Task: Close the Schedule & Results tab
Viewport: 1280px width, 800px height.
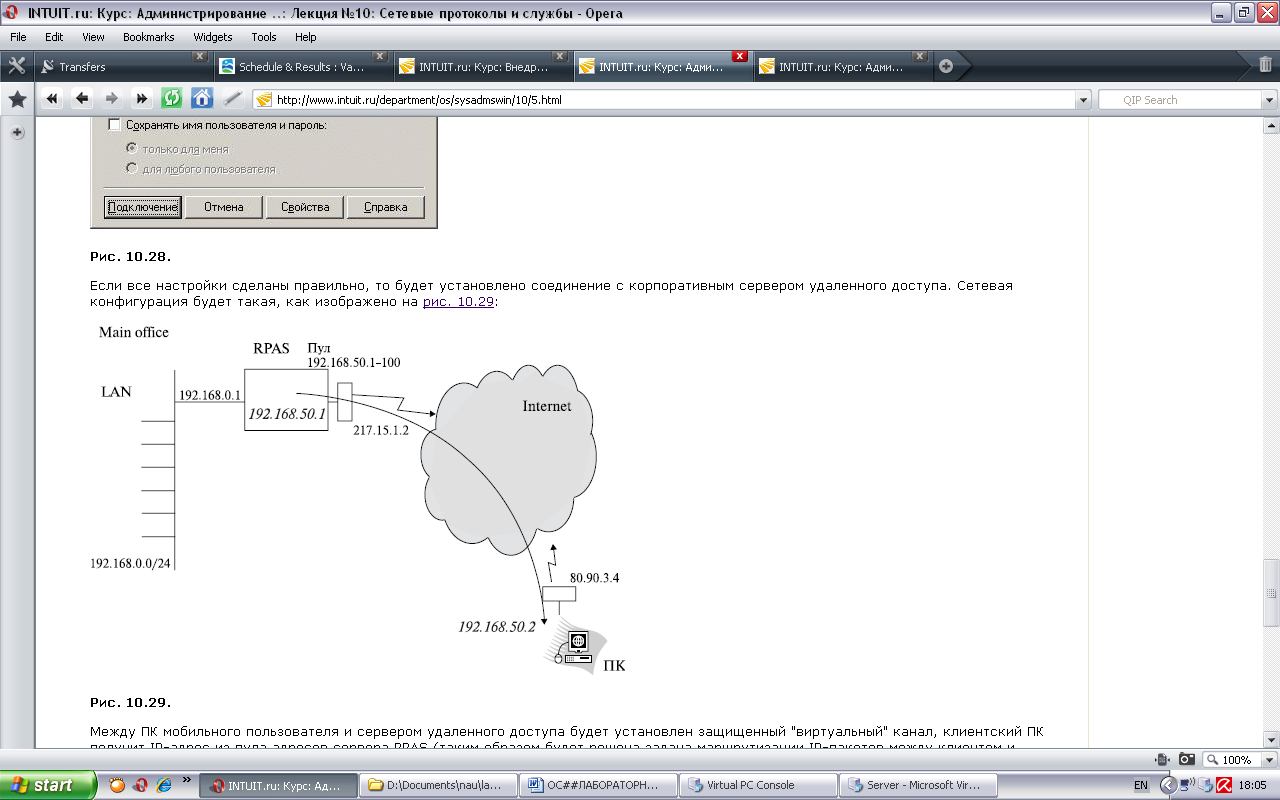Action: [x=379, y=57]
